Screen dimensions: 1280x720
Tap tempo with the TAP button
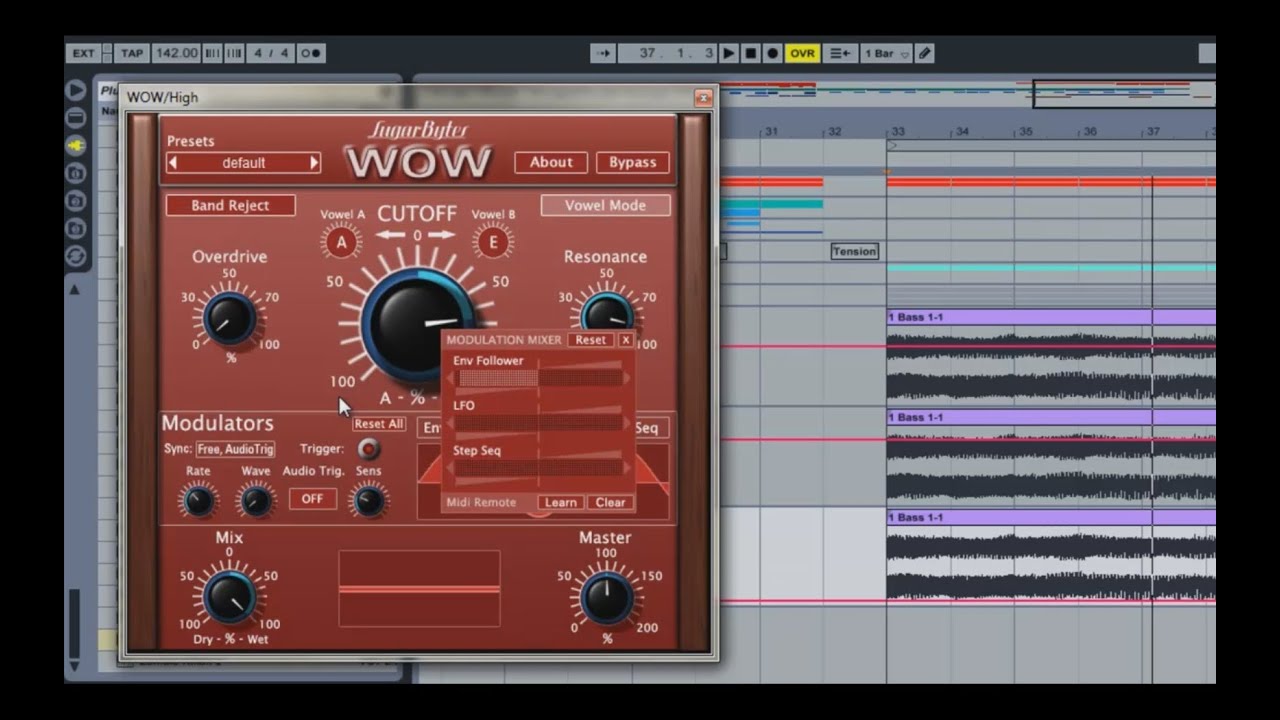click(x=132, y=53)
